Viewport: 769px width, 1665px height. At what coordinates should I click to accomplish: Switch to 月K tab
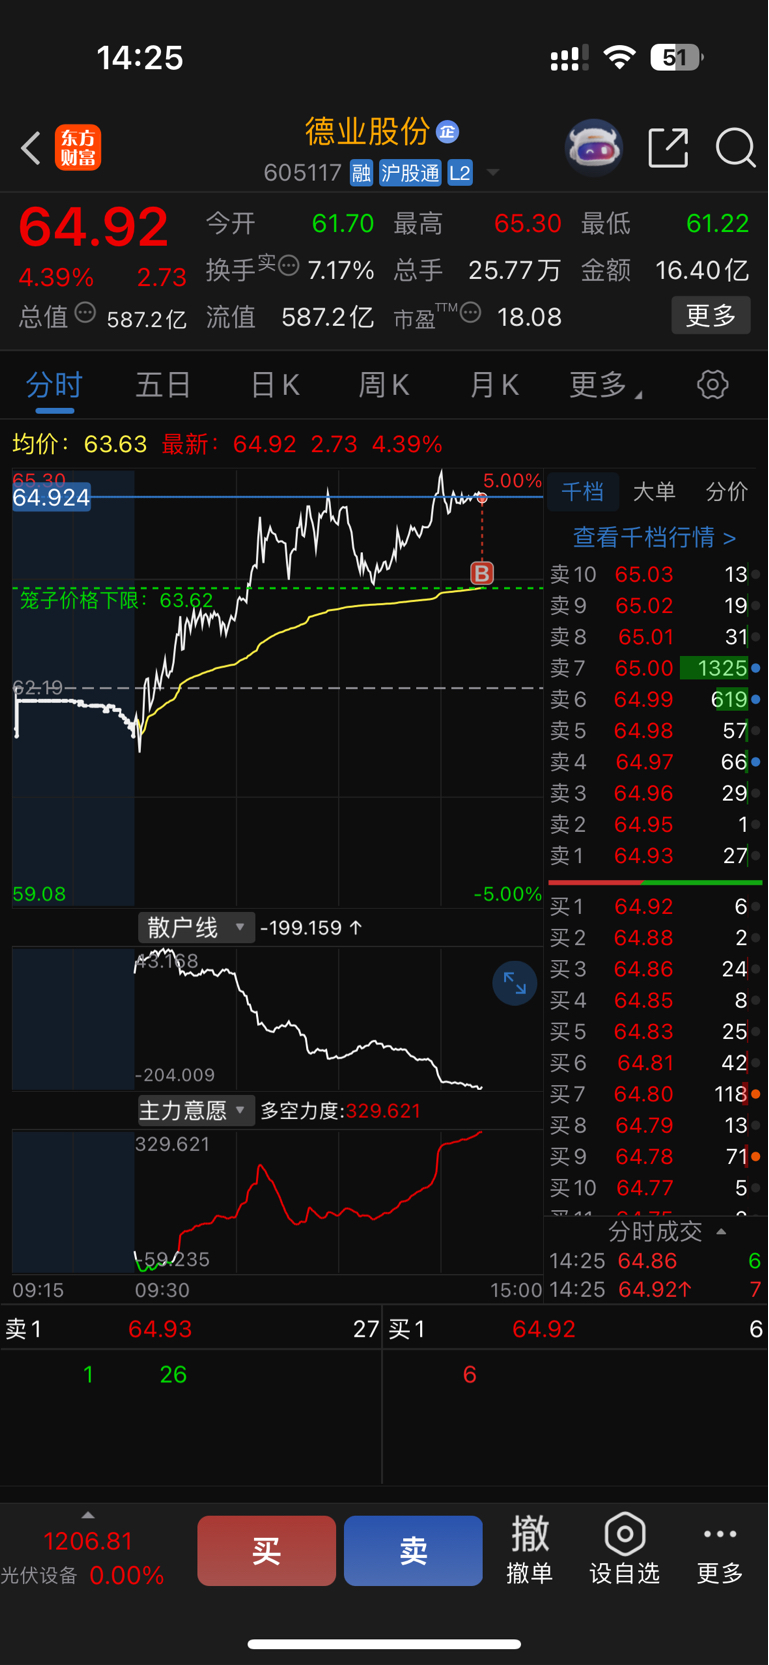(494, 384)
